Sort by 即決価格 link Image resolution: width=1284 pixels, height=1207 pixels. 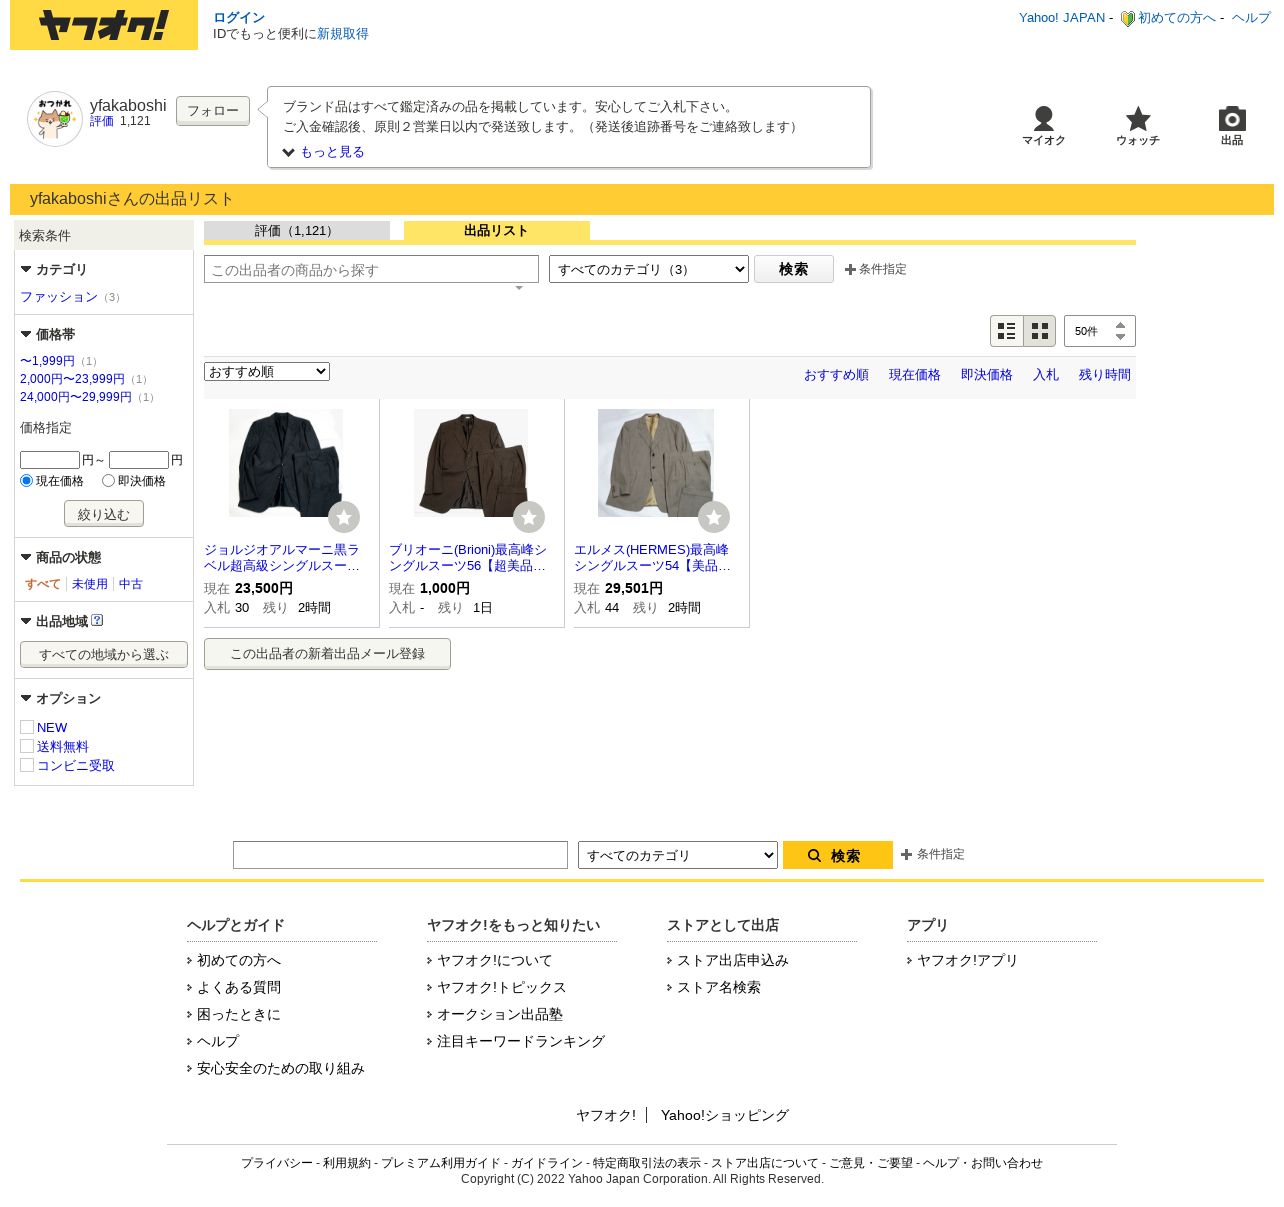coord(987,375)
